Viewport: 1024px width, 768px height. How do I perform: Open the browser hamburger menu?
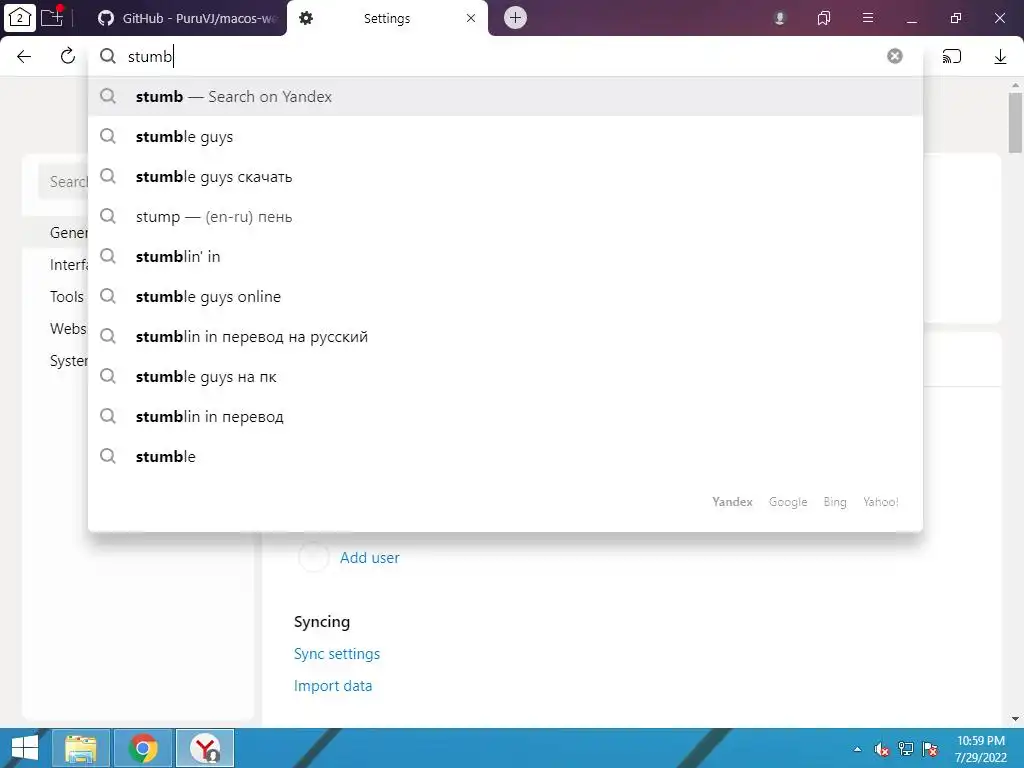pos(868,18)
